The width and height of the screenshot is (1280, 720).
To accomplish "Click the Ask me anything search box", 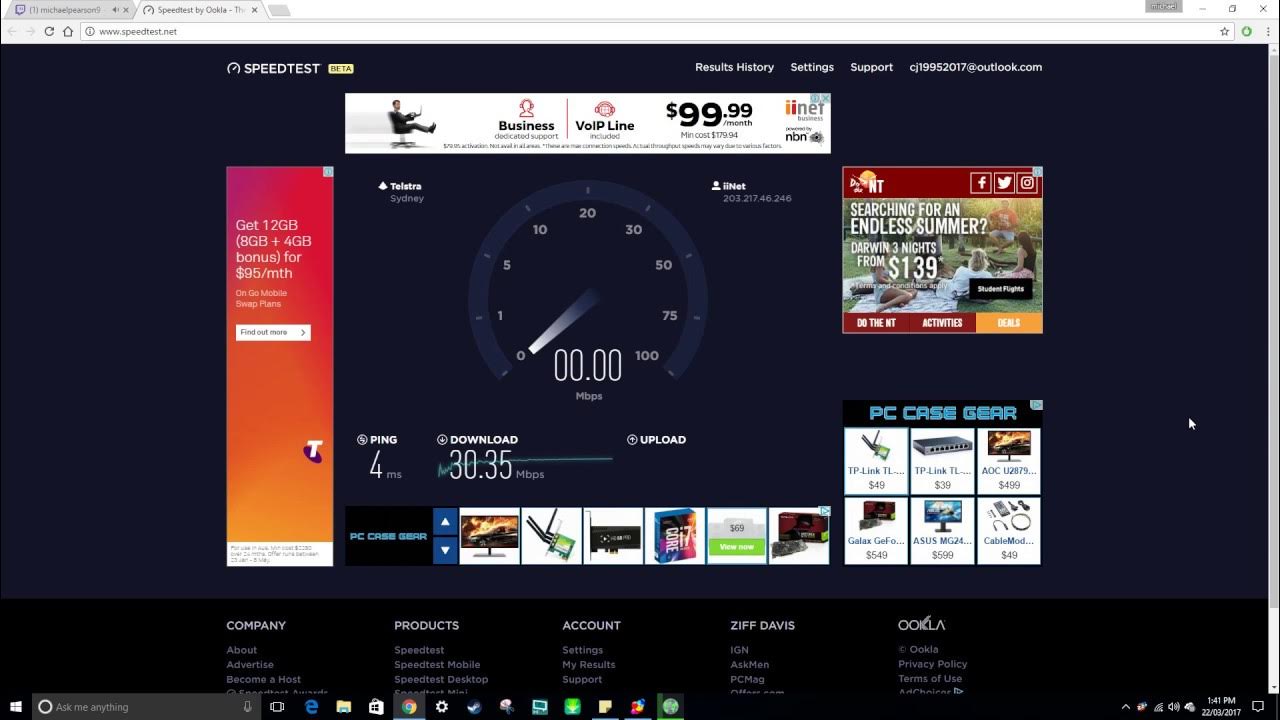I will tap(148, 706).
